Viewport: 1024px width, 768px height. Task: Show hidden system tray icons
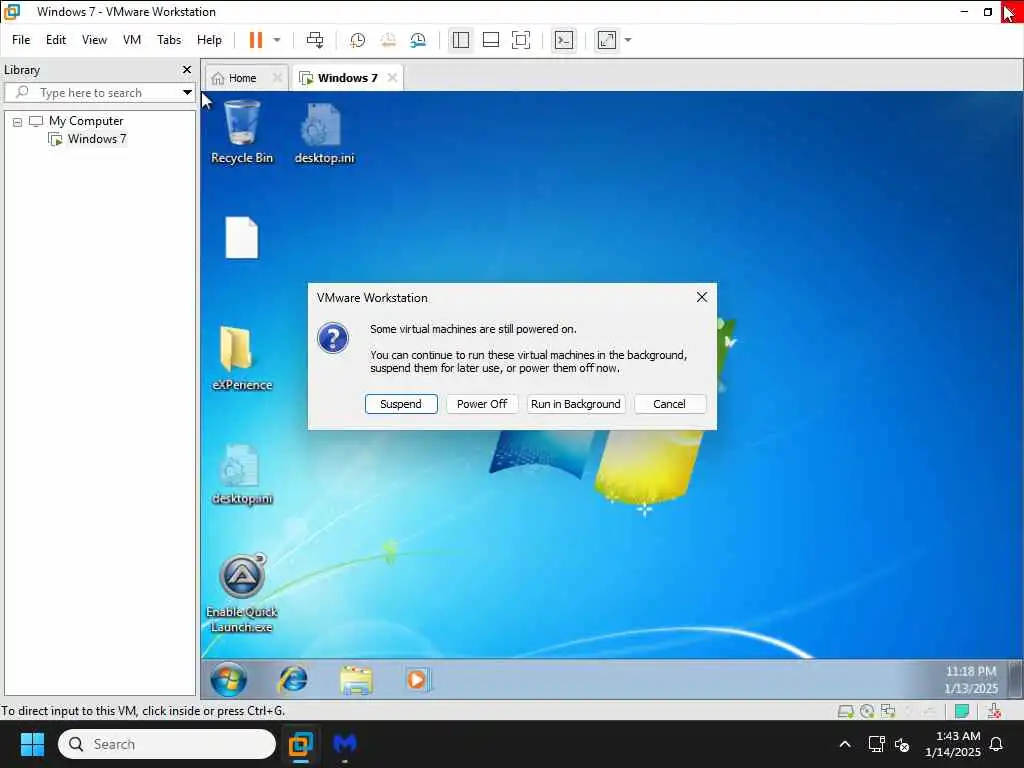(845, 744)
